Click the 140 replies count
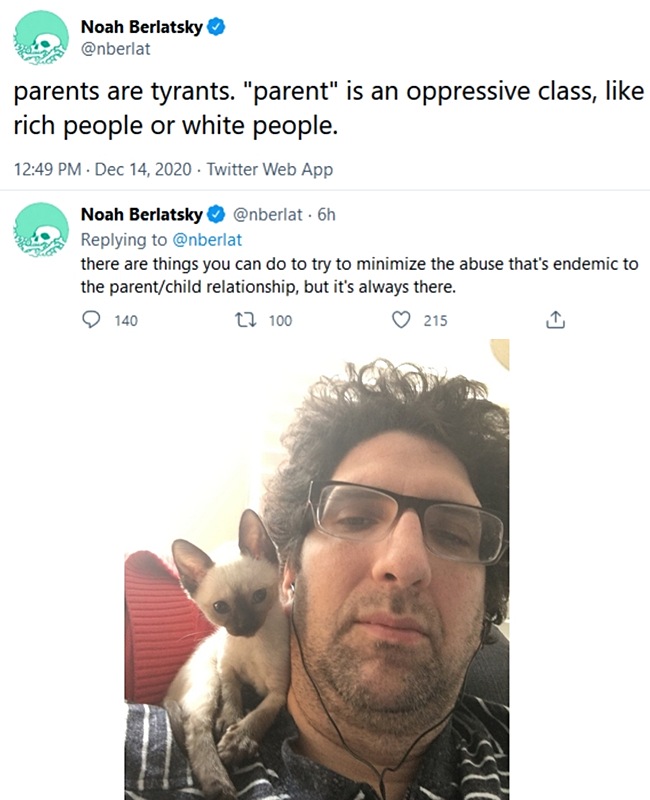Image resolution: width=650 pixels, height=800 pixels. click(126, 320)
